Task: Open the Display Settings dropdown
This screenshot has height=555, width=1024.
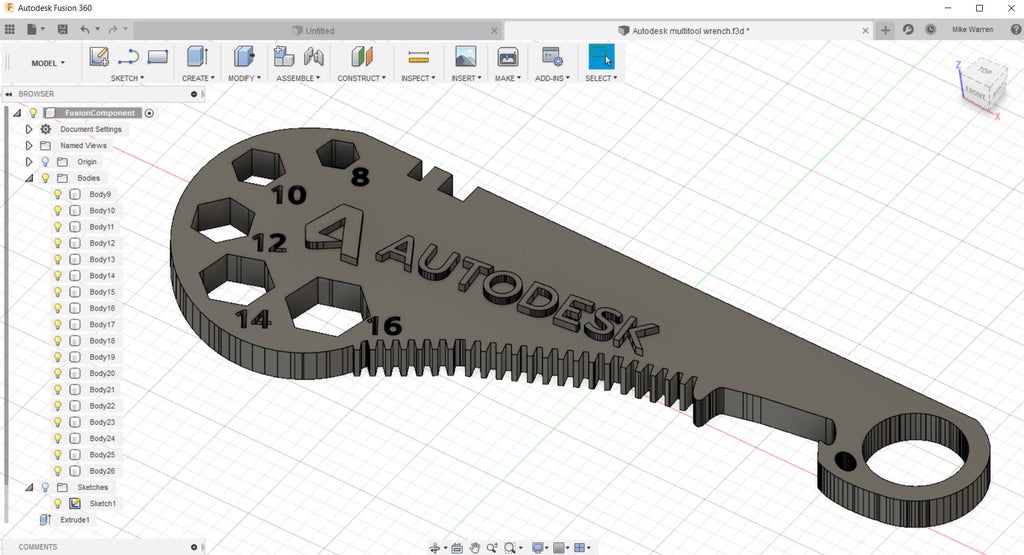Action: click(541, 548)
